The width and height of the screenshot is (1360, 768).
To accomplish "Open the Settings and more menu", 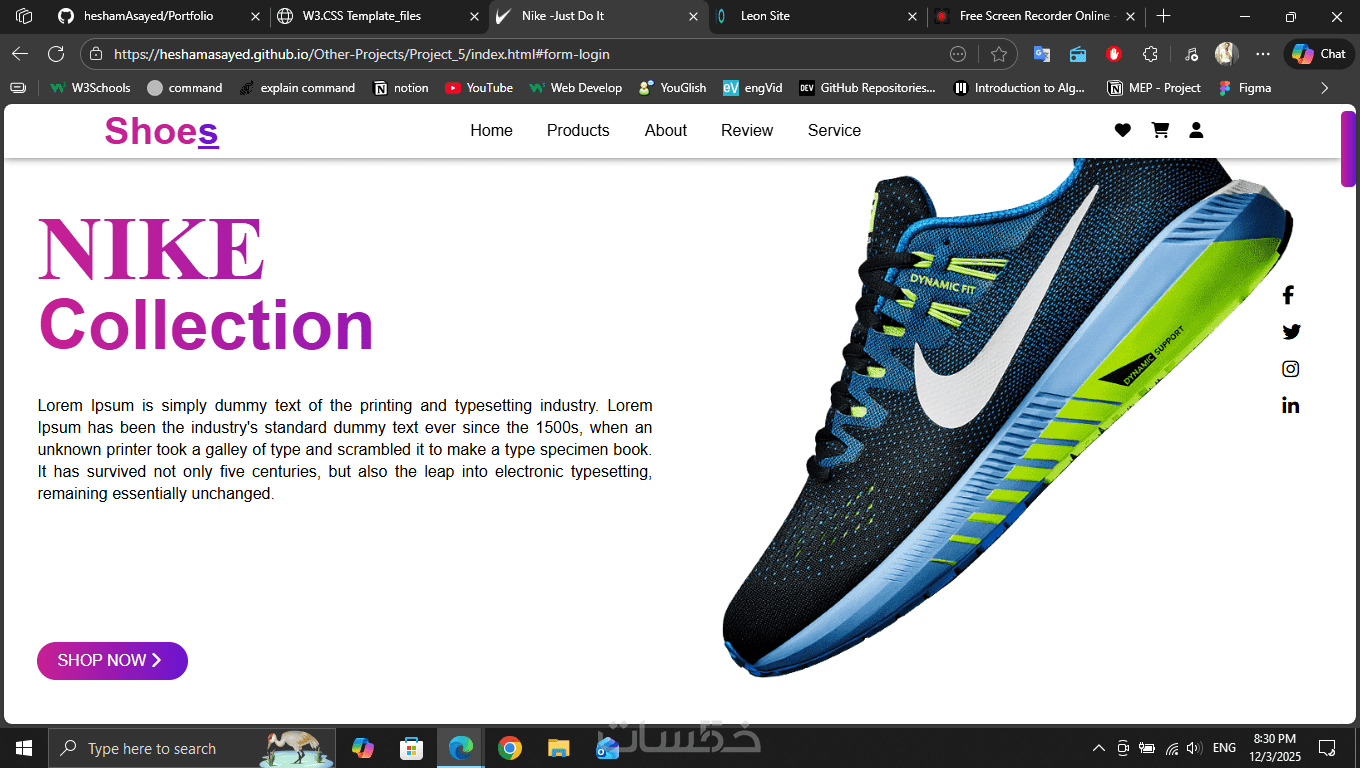I will [1263, 54].
